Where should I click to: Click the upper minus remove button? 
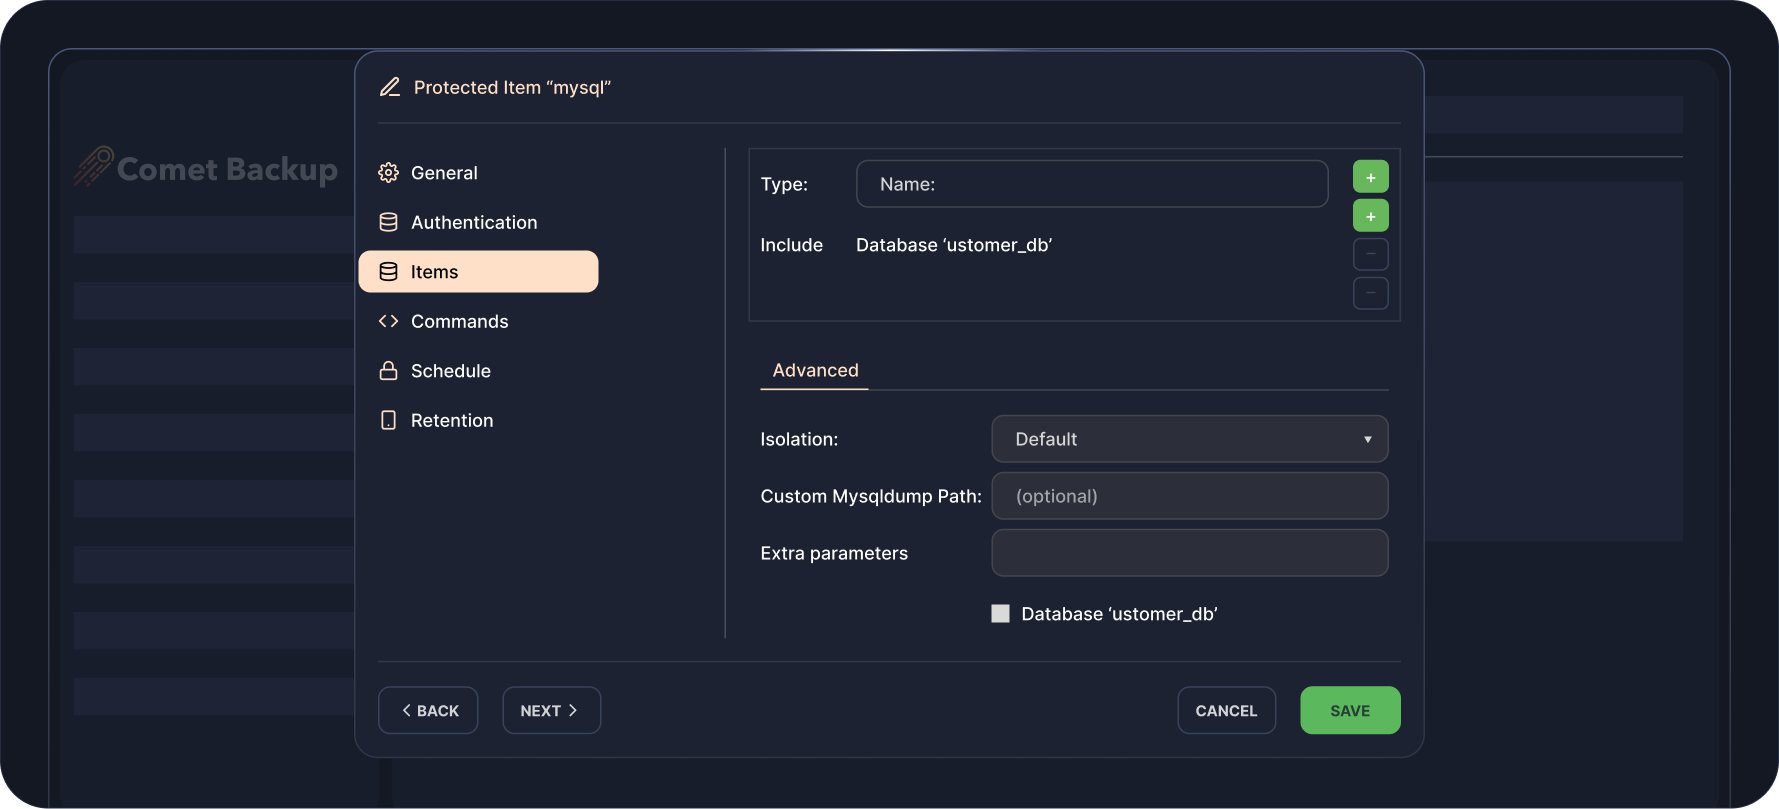[1370, 254]
